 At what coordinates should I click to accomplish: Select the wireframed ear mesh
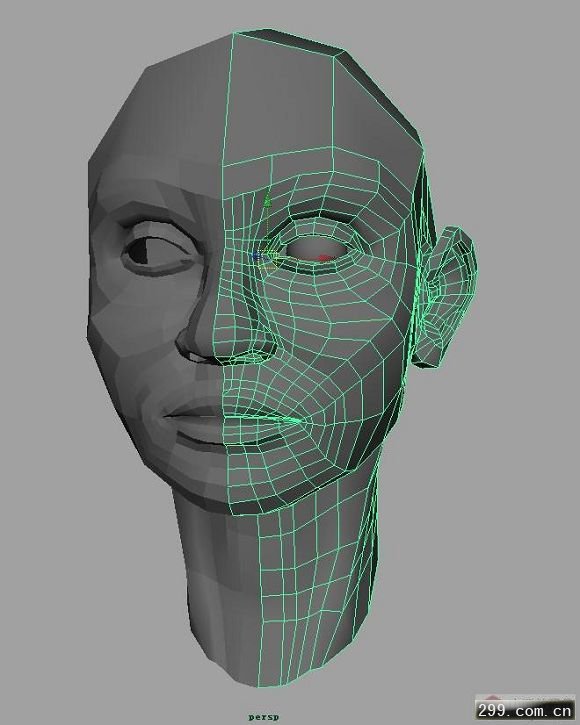pos(446,296)
